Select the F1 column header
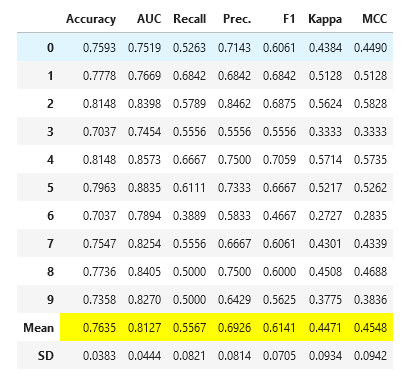 (x=289, y=19)
